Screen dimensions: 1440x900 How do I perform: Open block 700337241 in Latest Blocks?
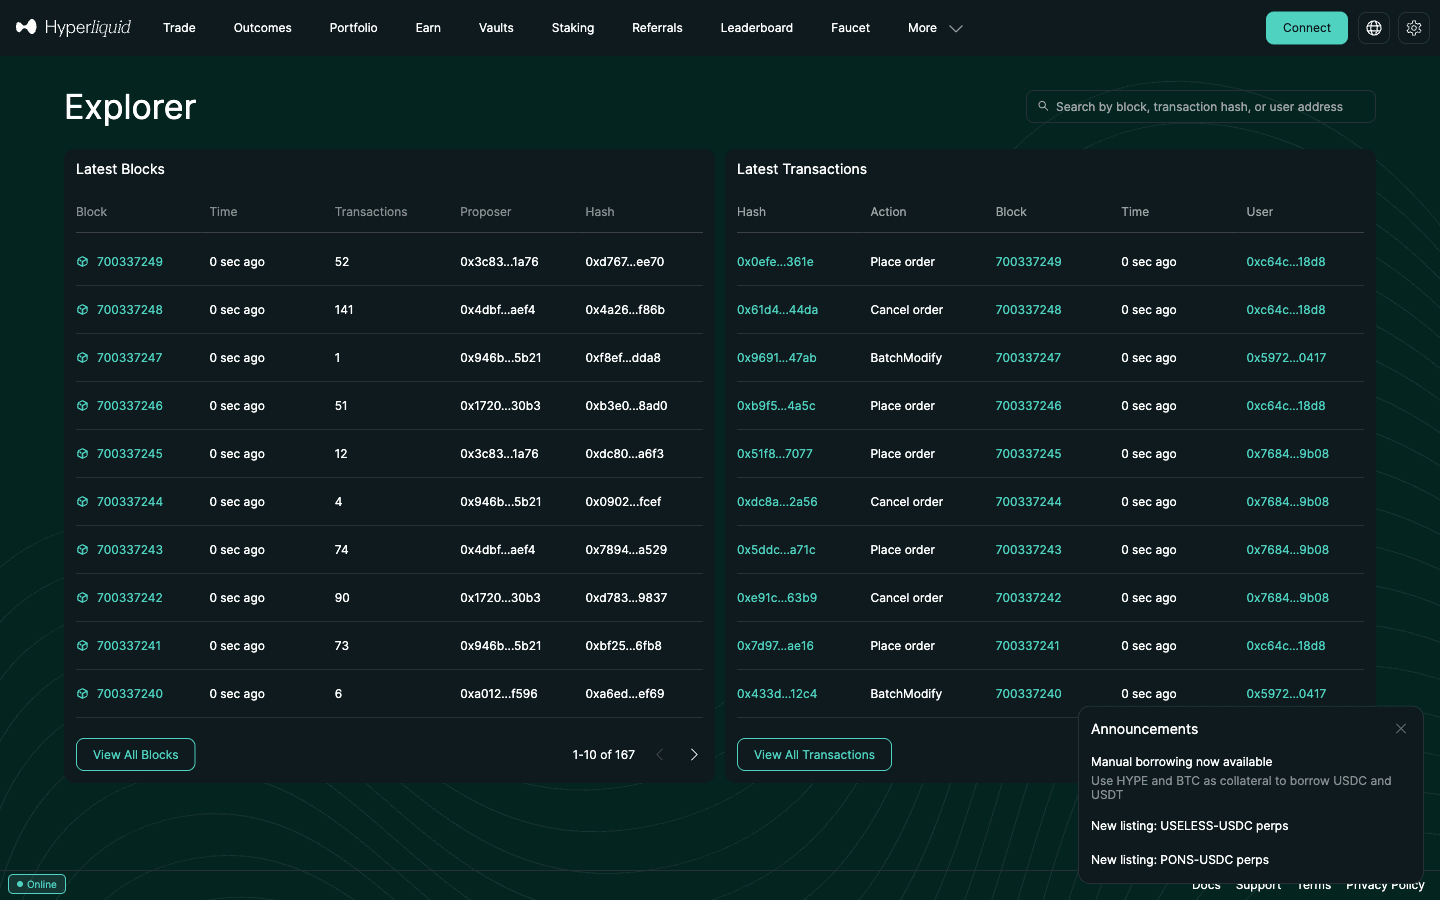point(129,646)
